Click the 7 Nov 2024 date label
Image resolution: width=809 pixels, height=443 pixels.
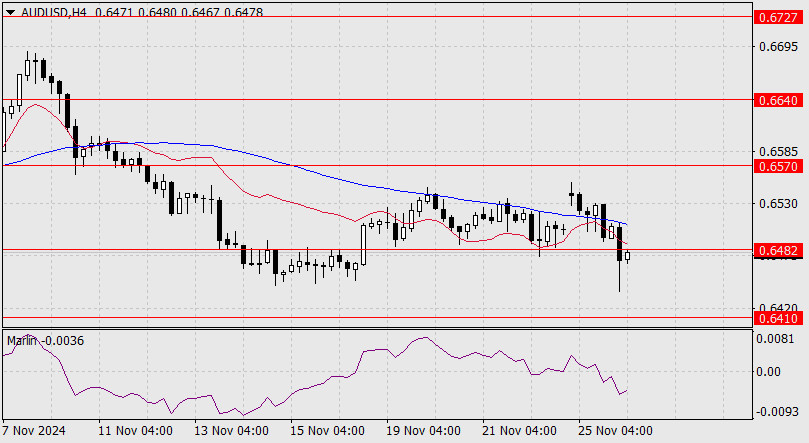coord(34,431)
